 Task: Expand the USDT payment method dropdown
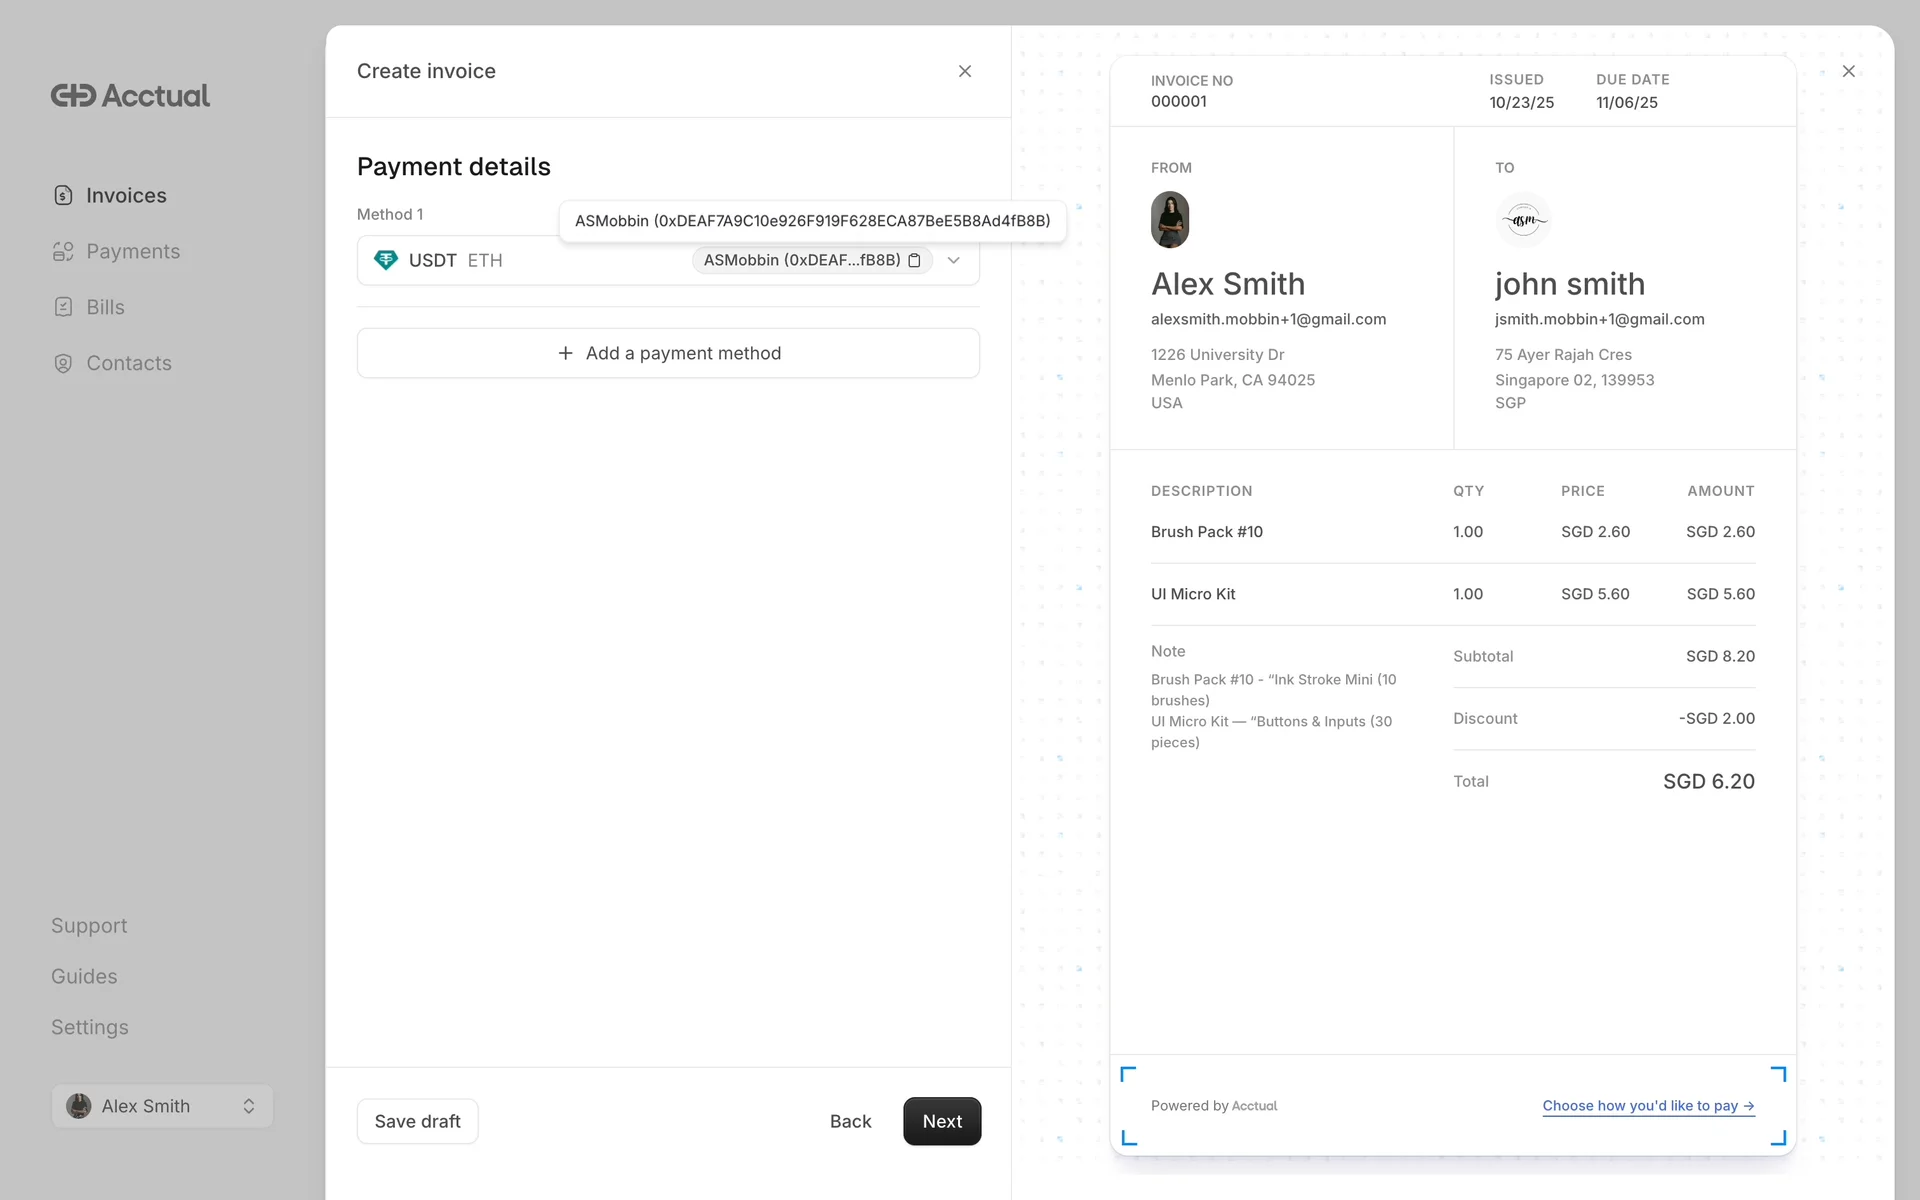tap(954, 261)
